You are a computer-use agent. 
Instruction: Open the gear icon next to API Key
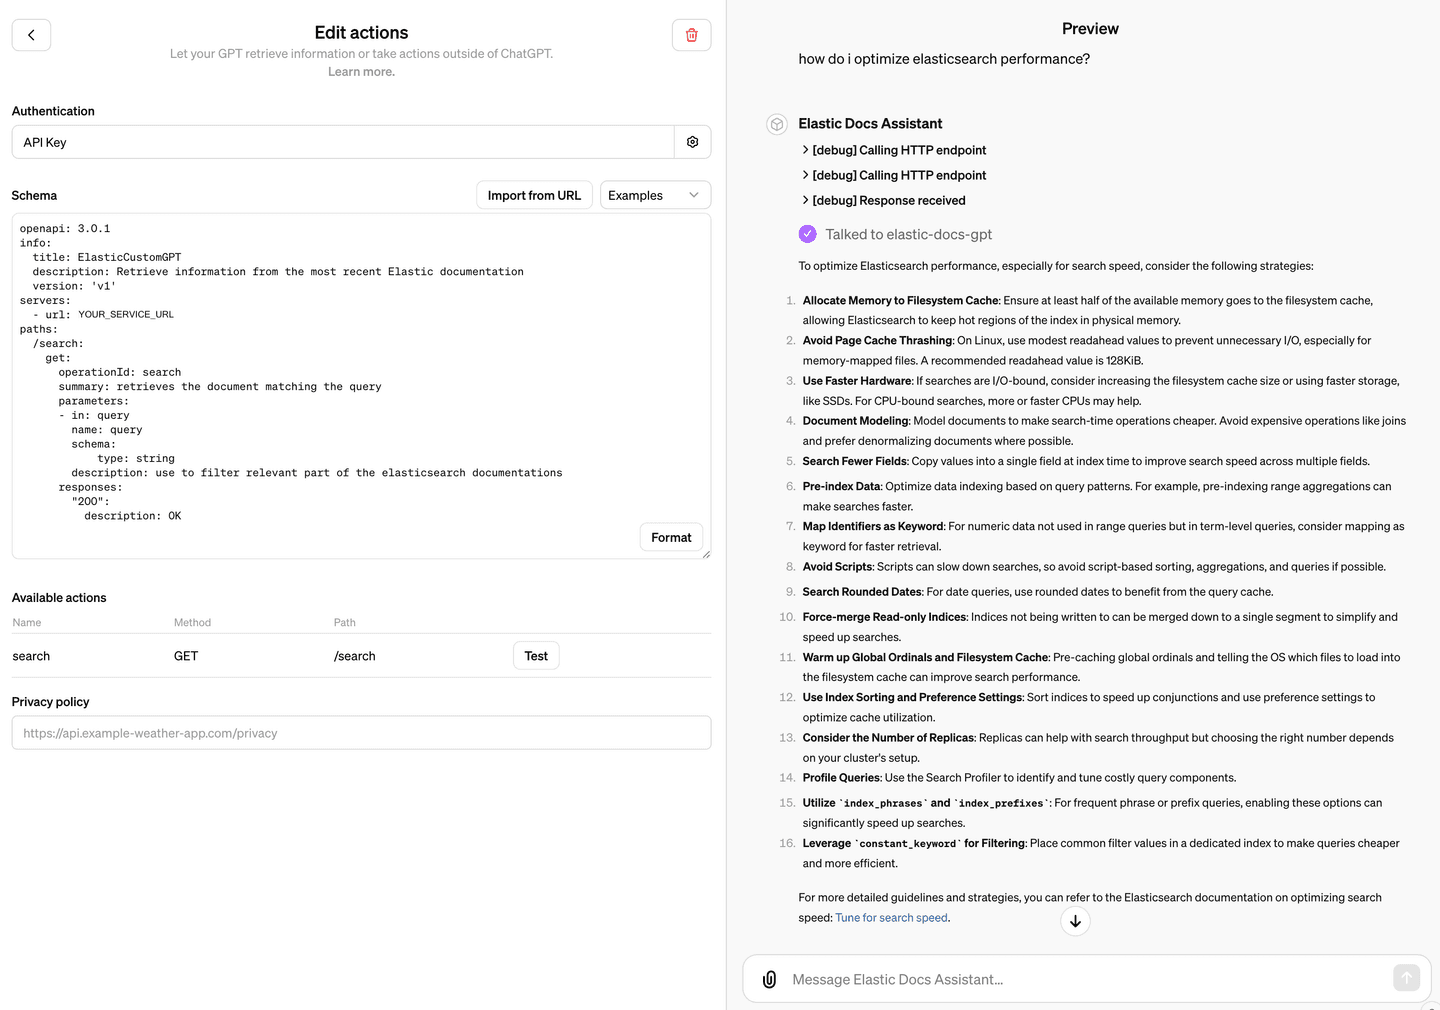692,141
